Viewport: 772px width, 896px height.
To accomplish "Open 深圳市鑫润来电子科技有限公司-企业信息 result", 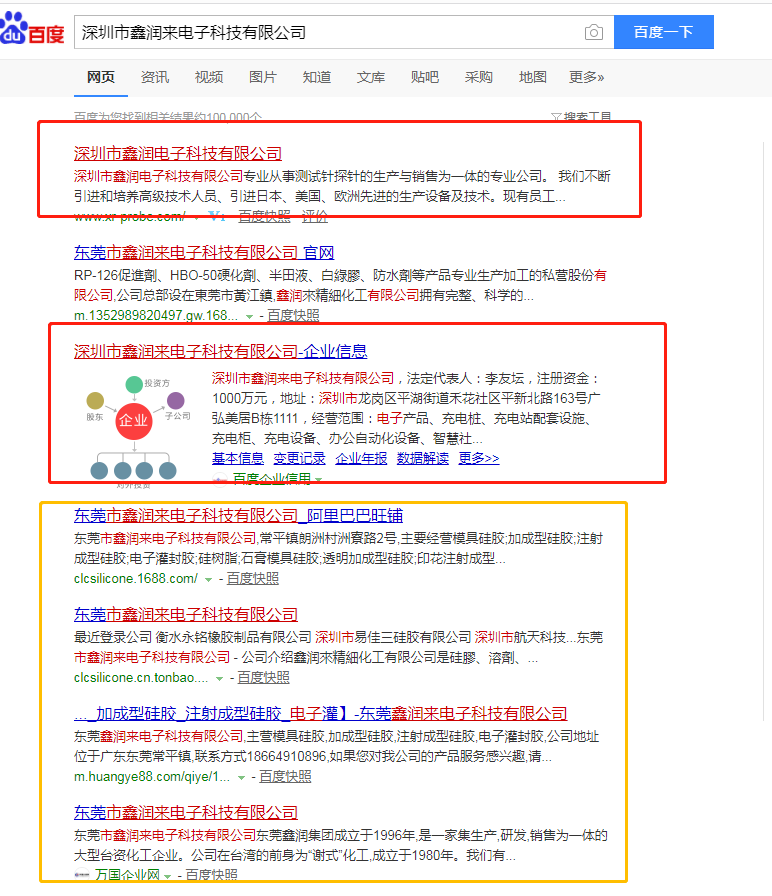I will click(221, 351).
